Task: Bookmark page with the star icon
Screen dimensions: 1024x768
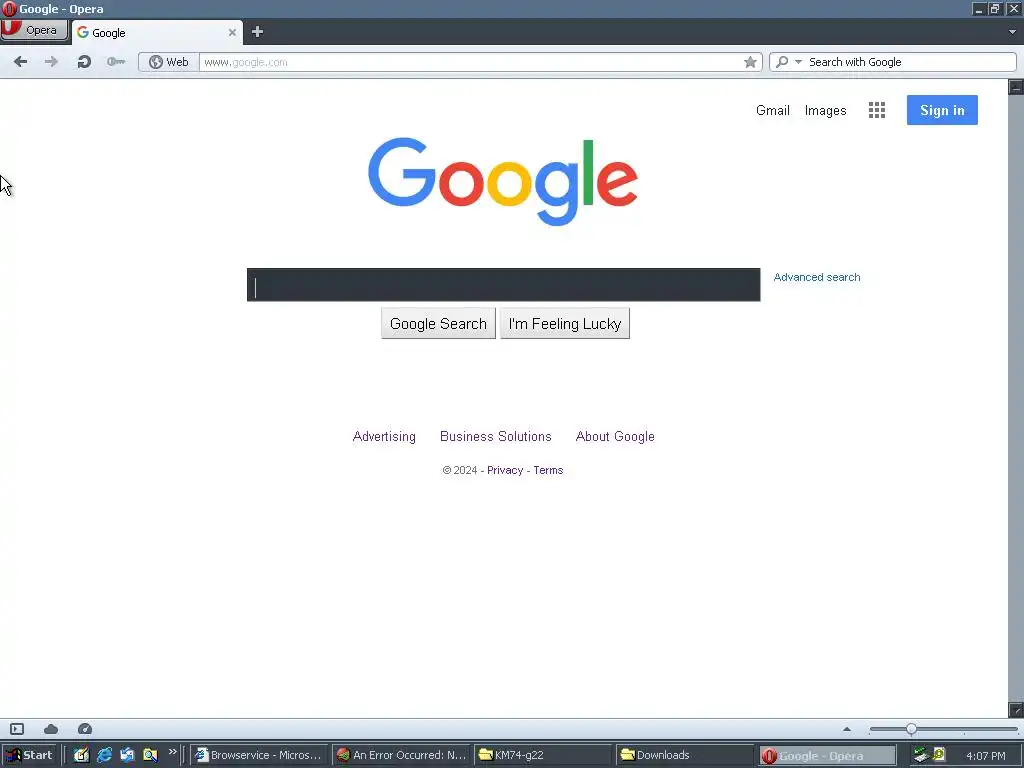Action: pos(750,62)
